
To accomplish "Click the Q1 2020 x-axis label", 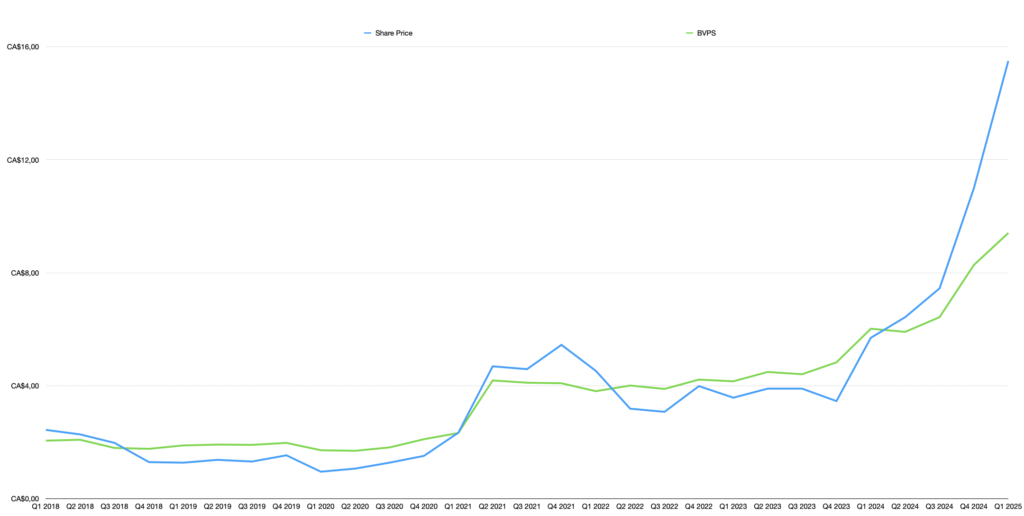I will tap(320, 507).
